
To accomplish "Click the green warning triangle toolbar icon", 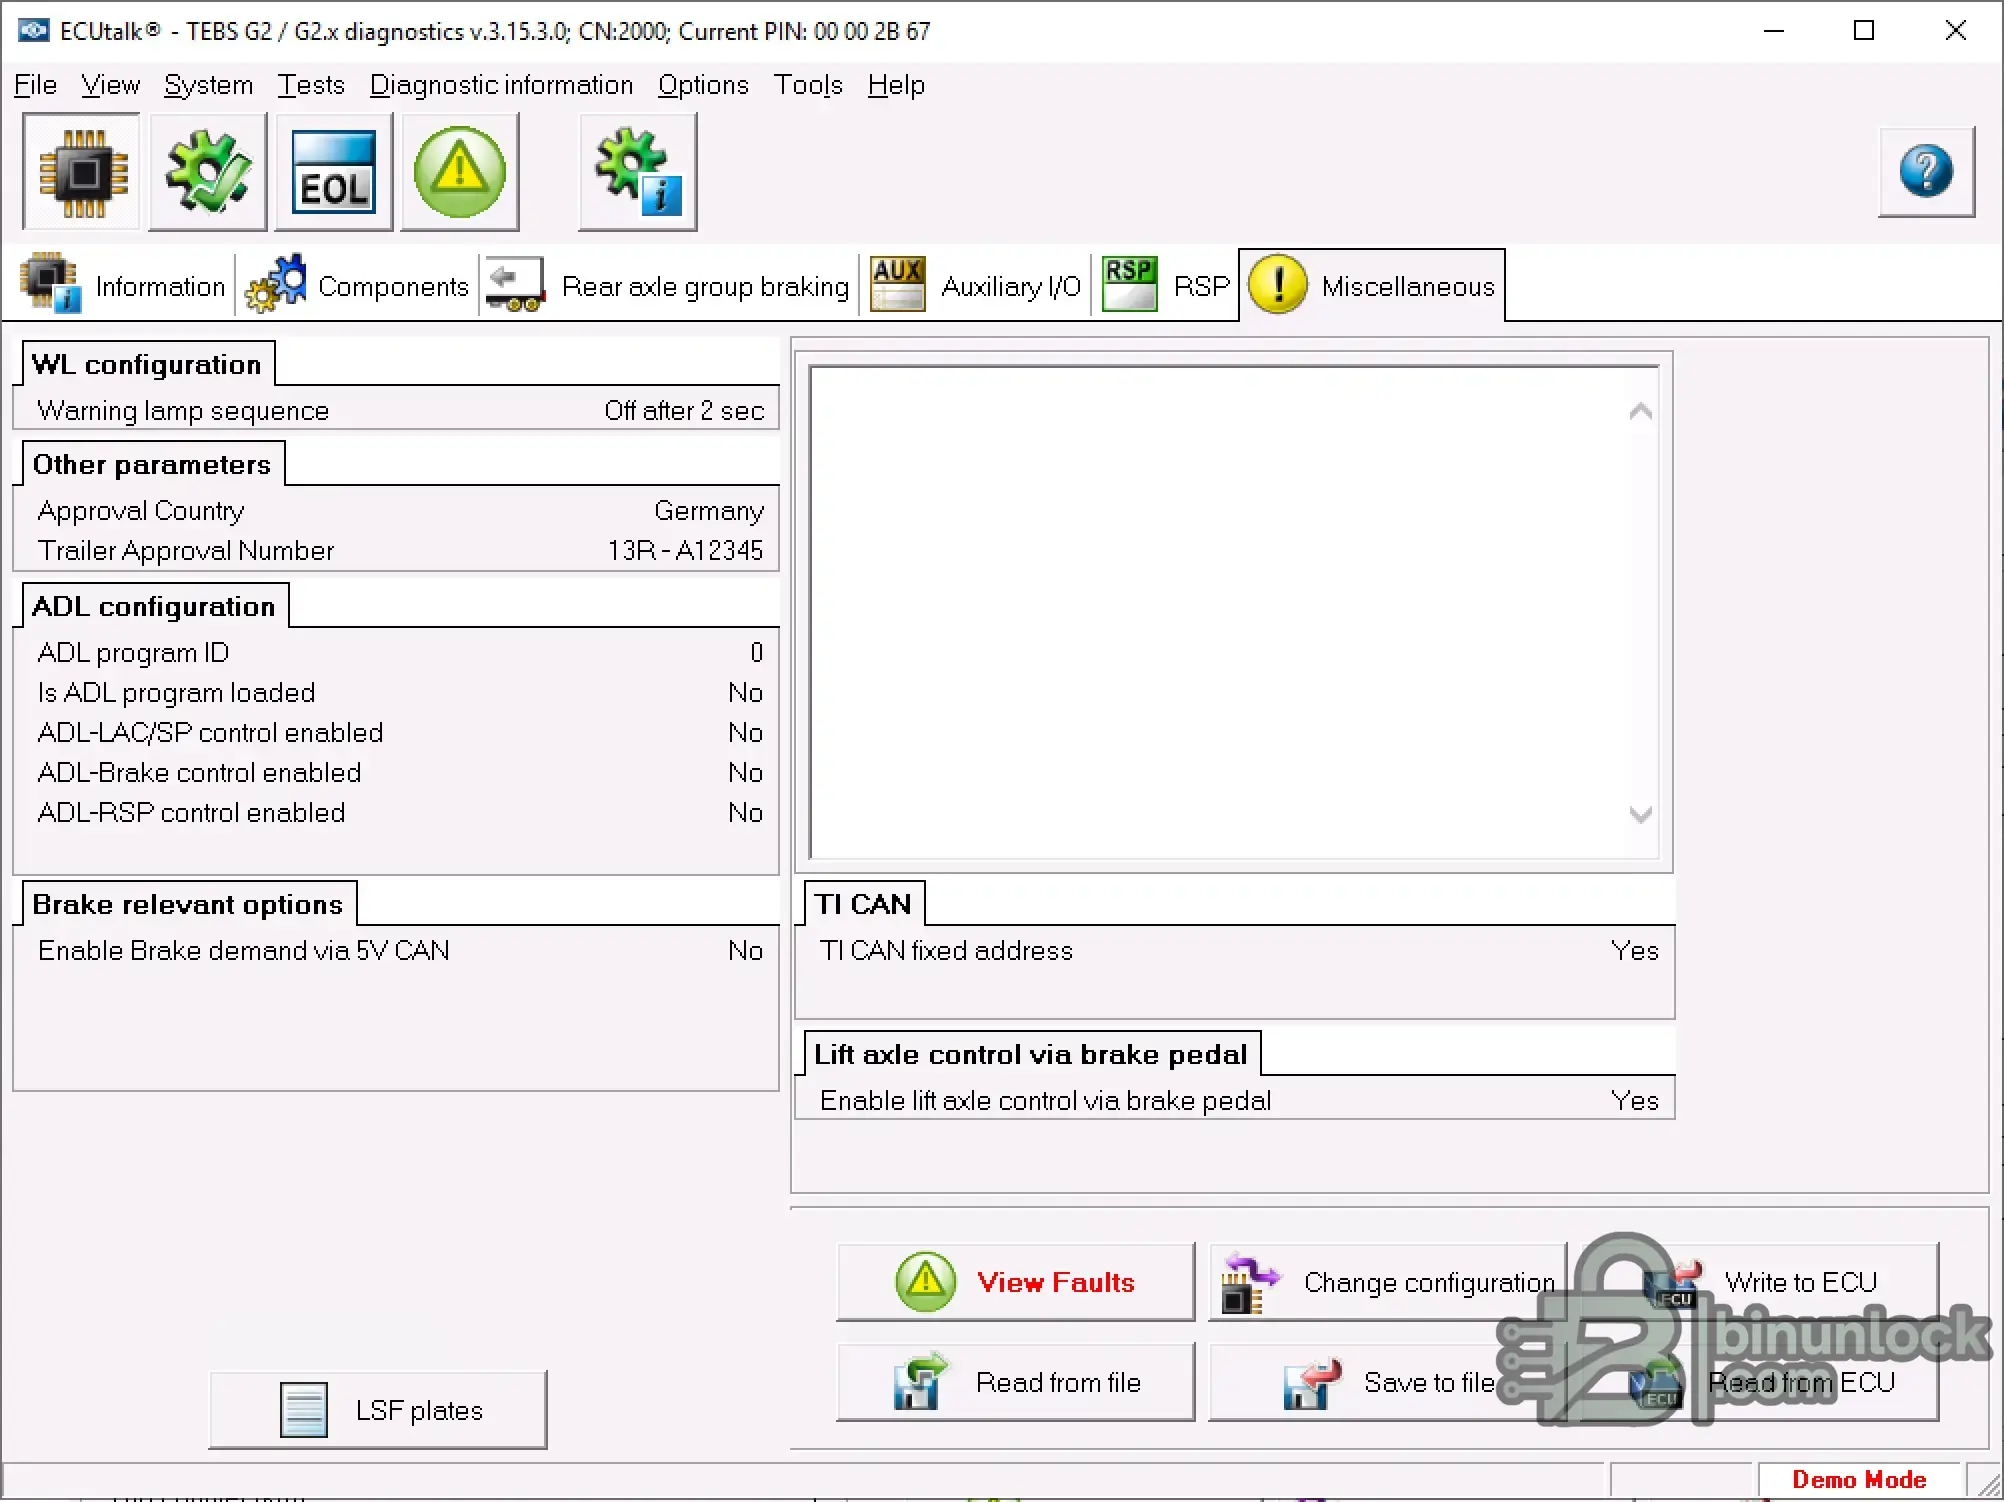I will 460,172.
